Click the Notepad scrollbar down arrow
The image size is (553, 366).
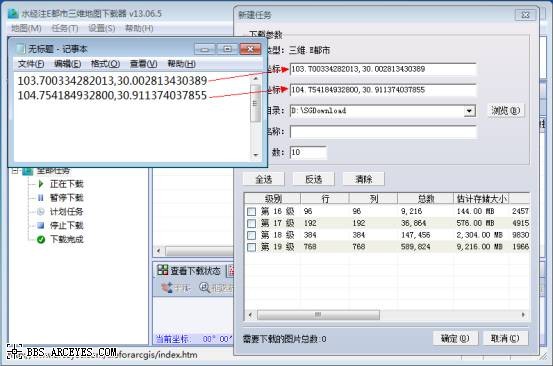(x=256, y=155)
